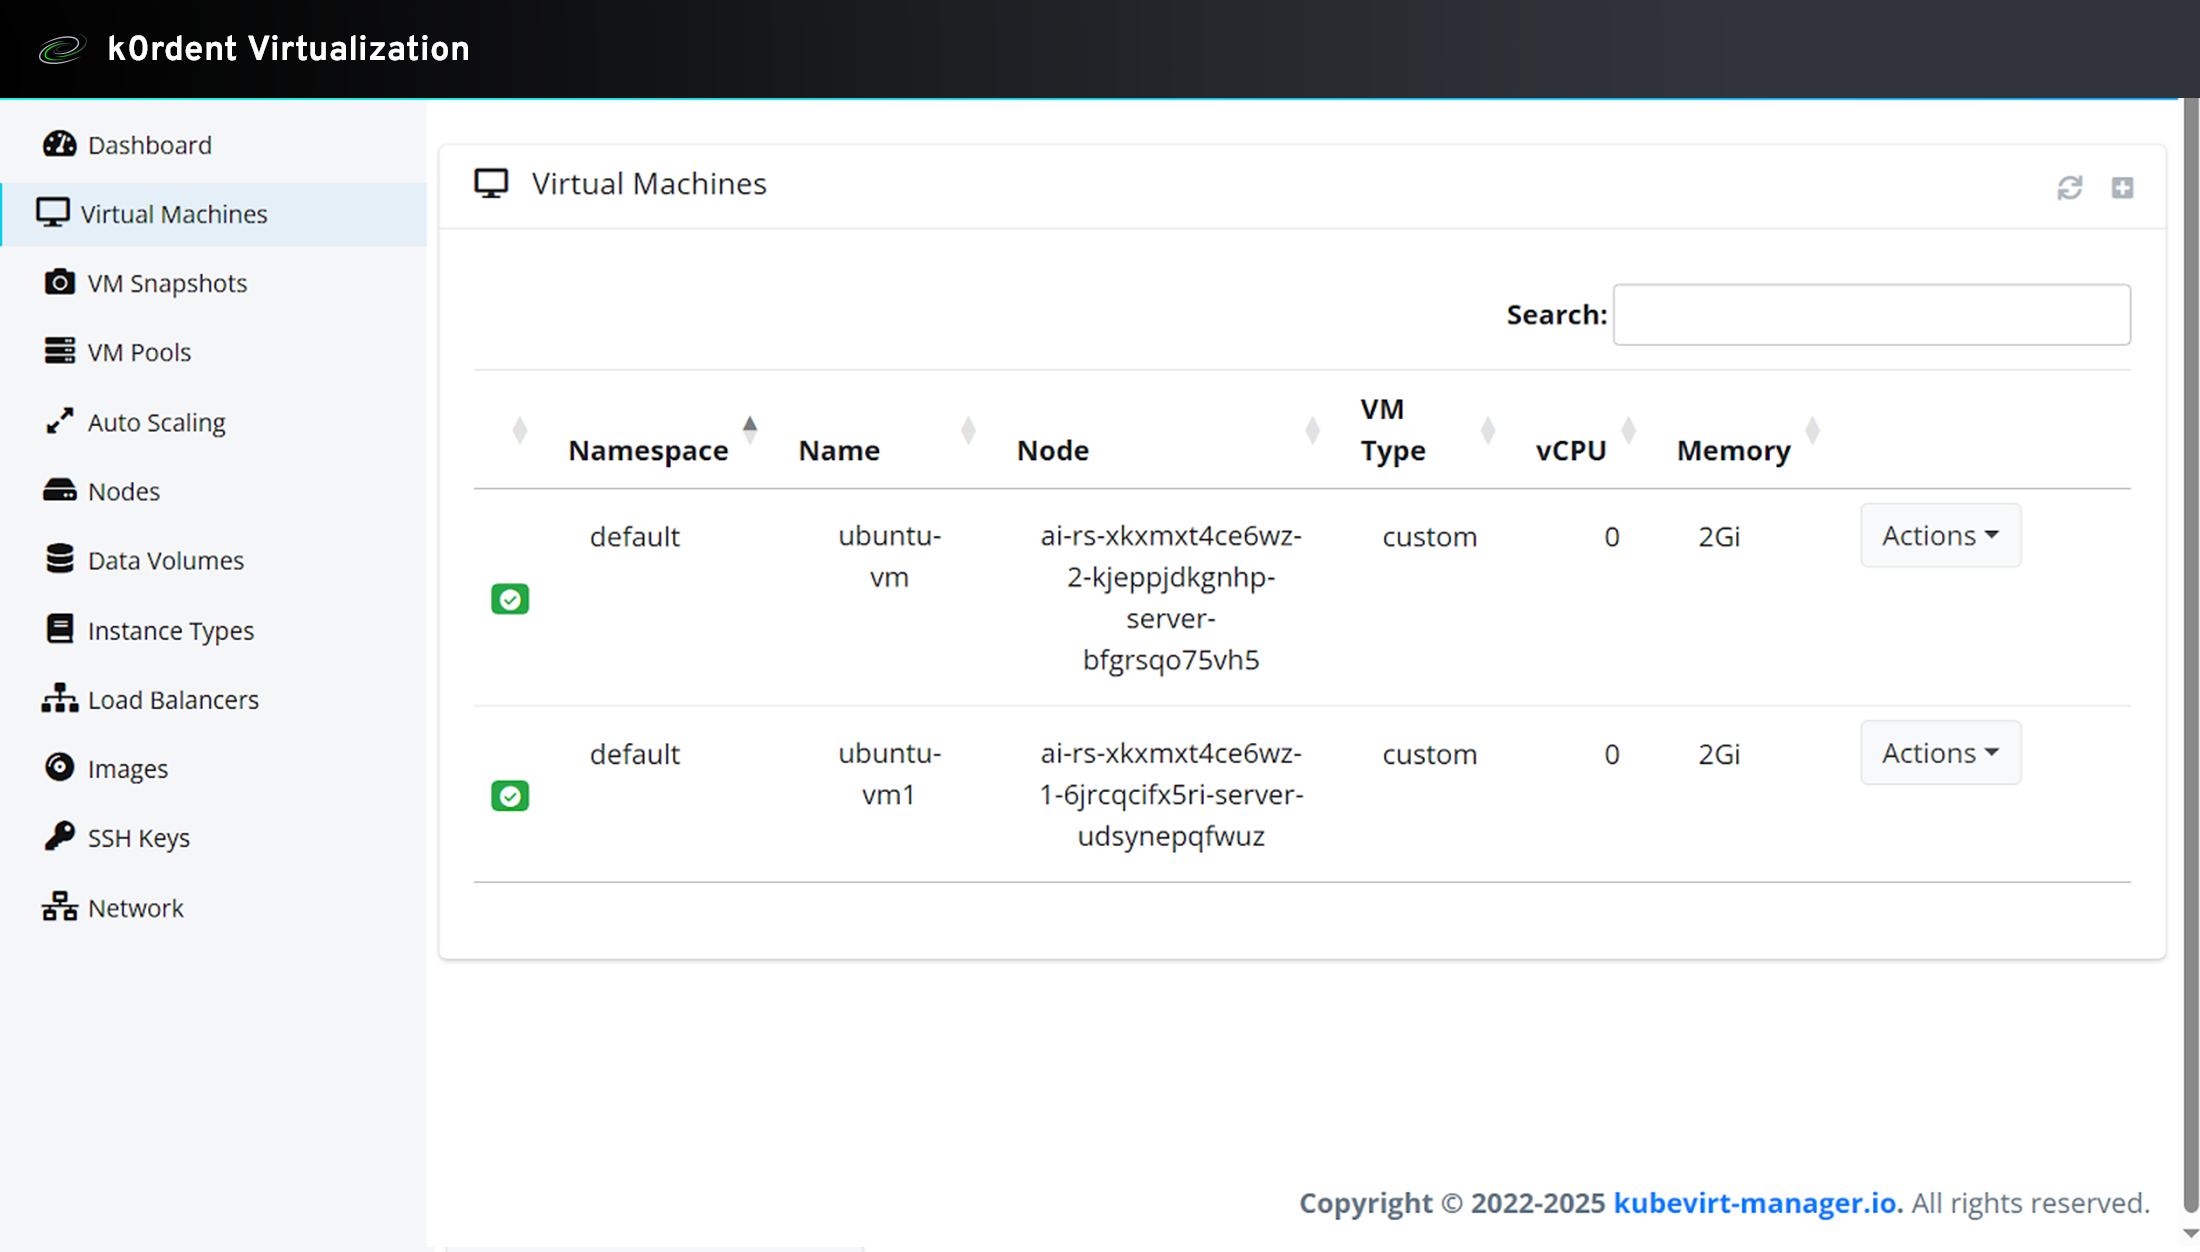Click the Auto Scaling arrows icon

point(59,421)
